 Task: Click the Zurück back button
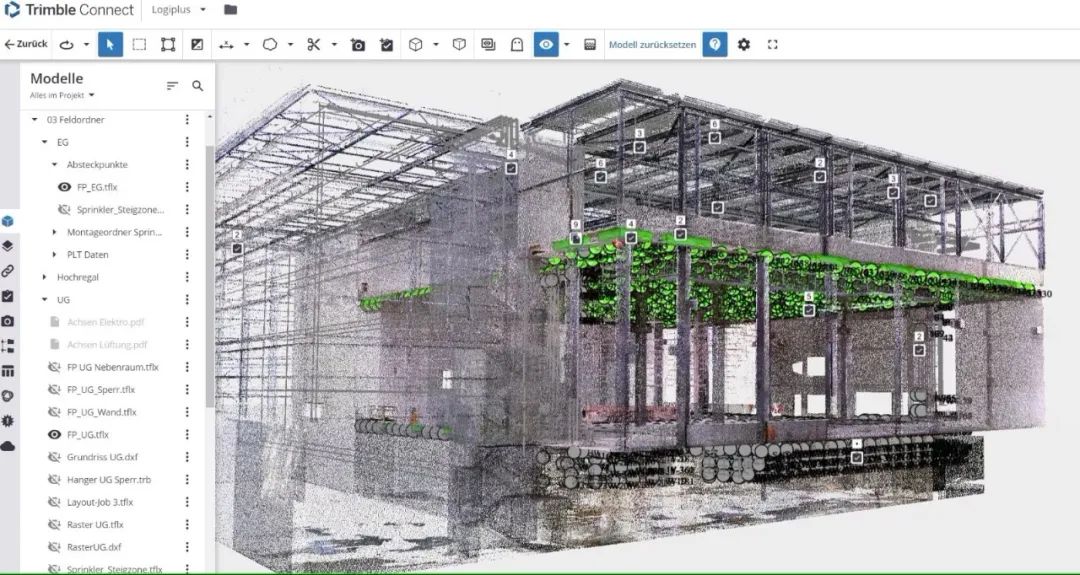point(26,44)
